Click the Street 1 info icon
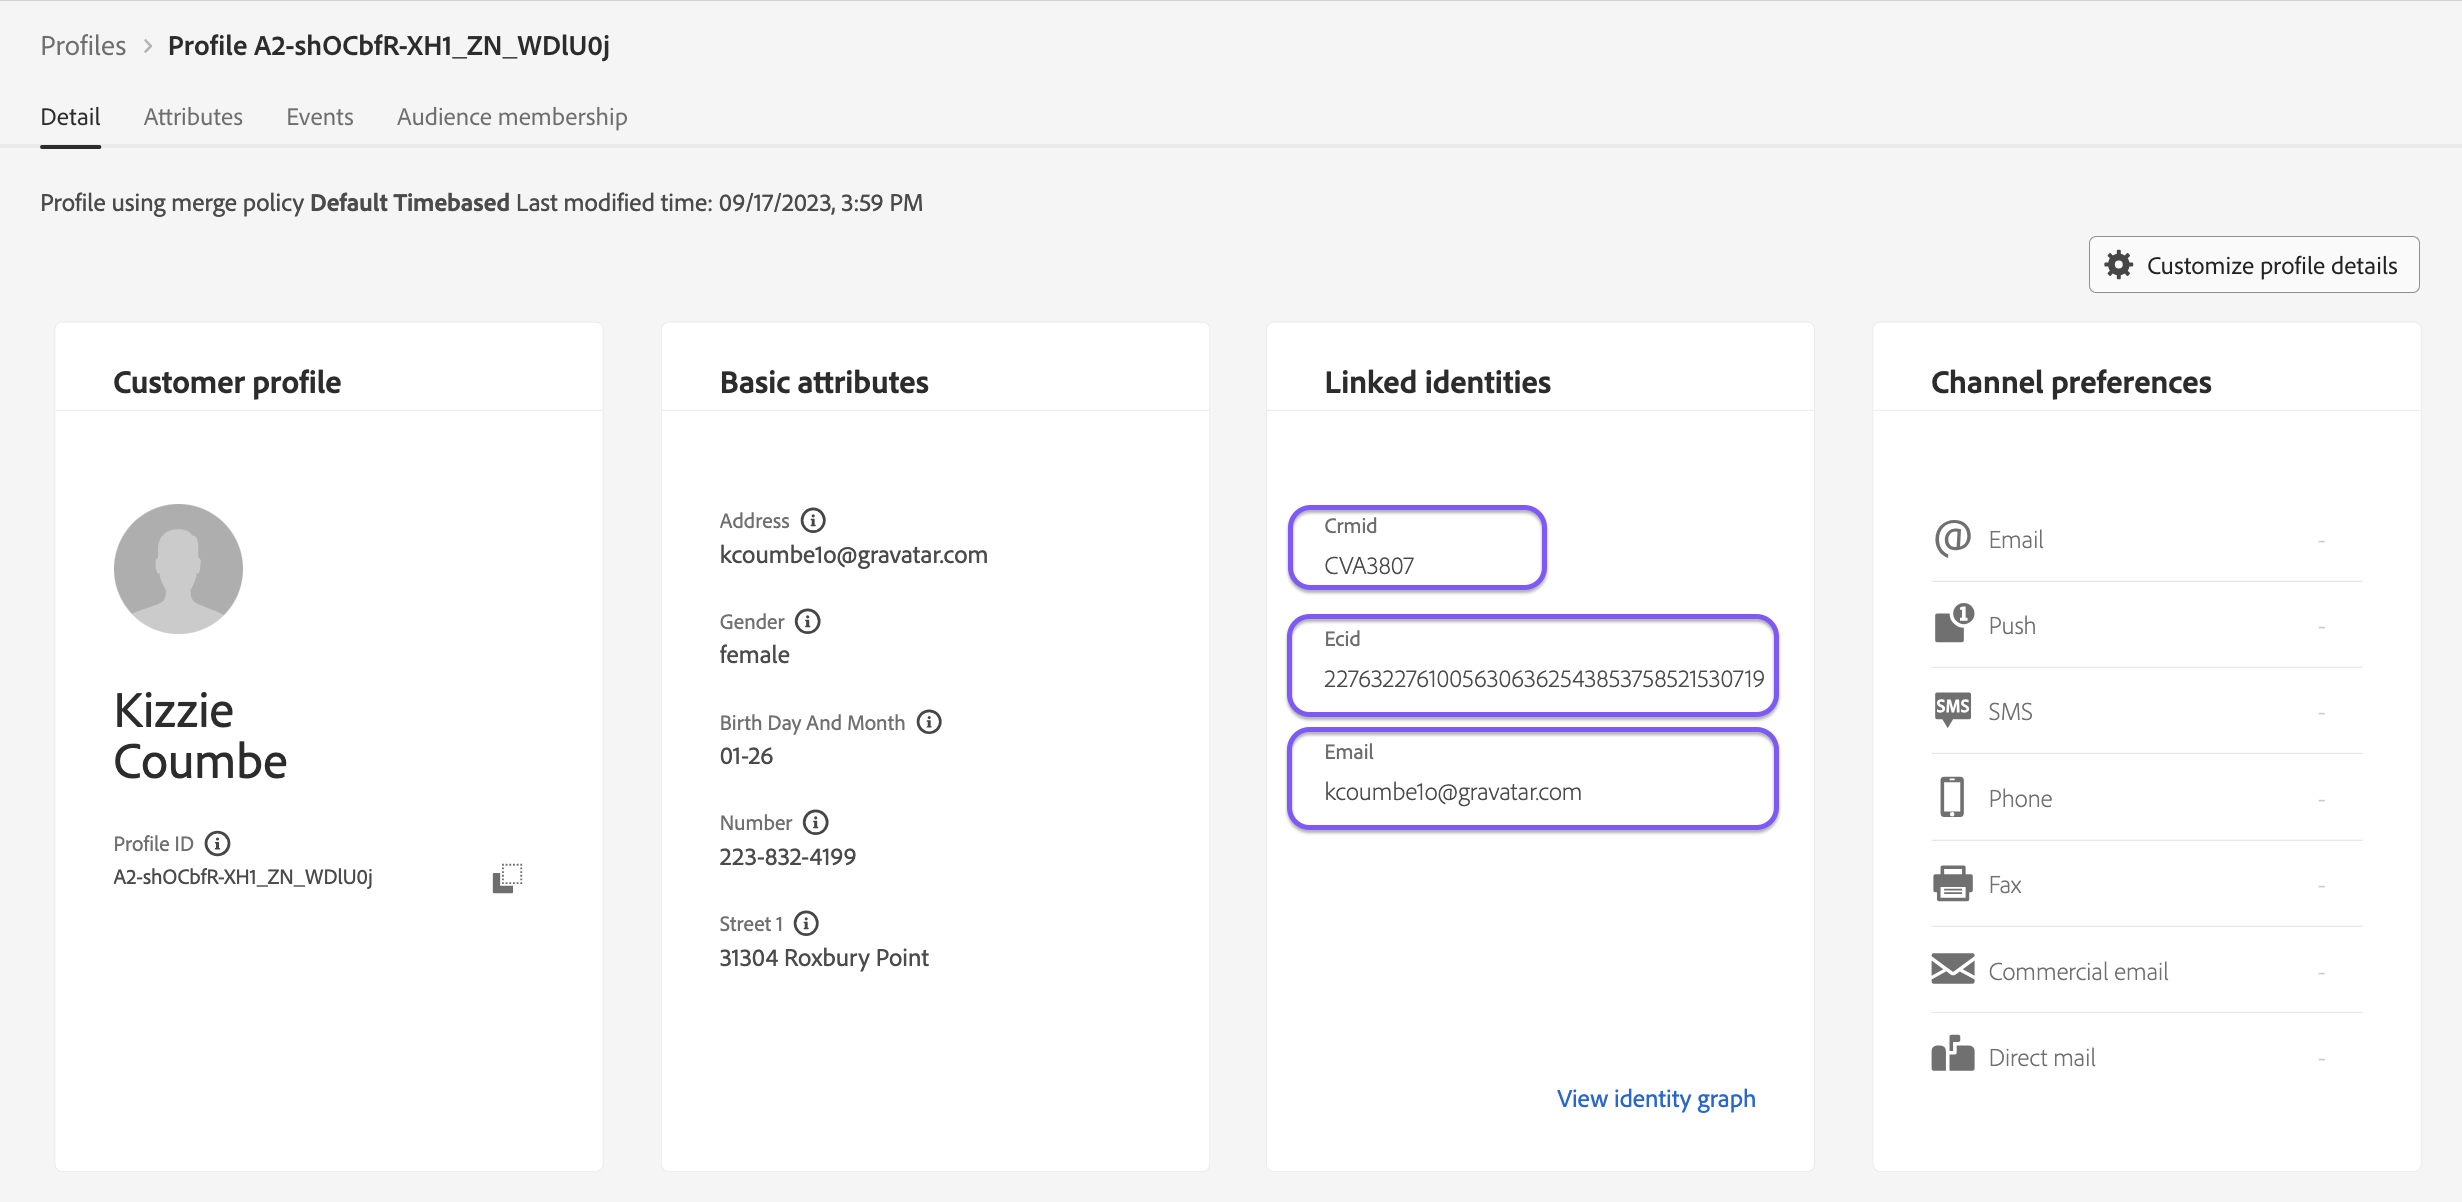 click(806, 923)
